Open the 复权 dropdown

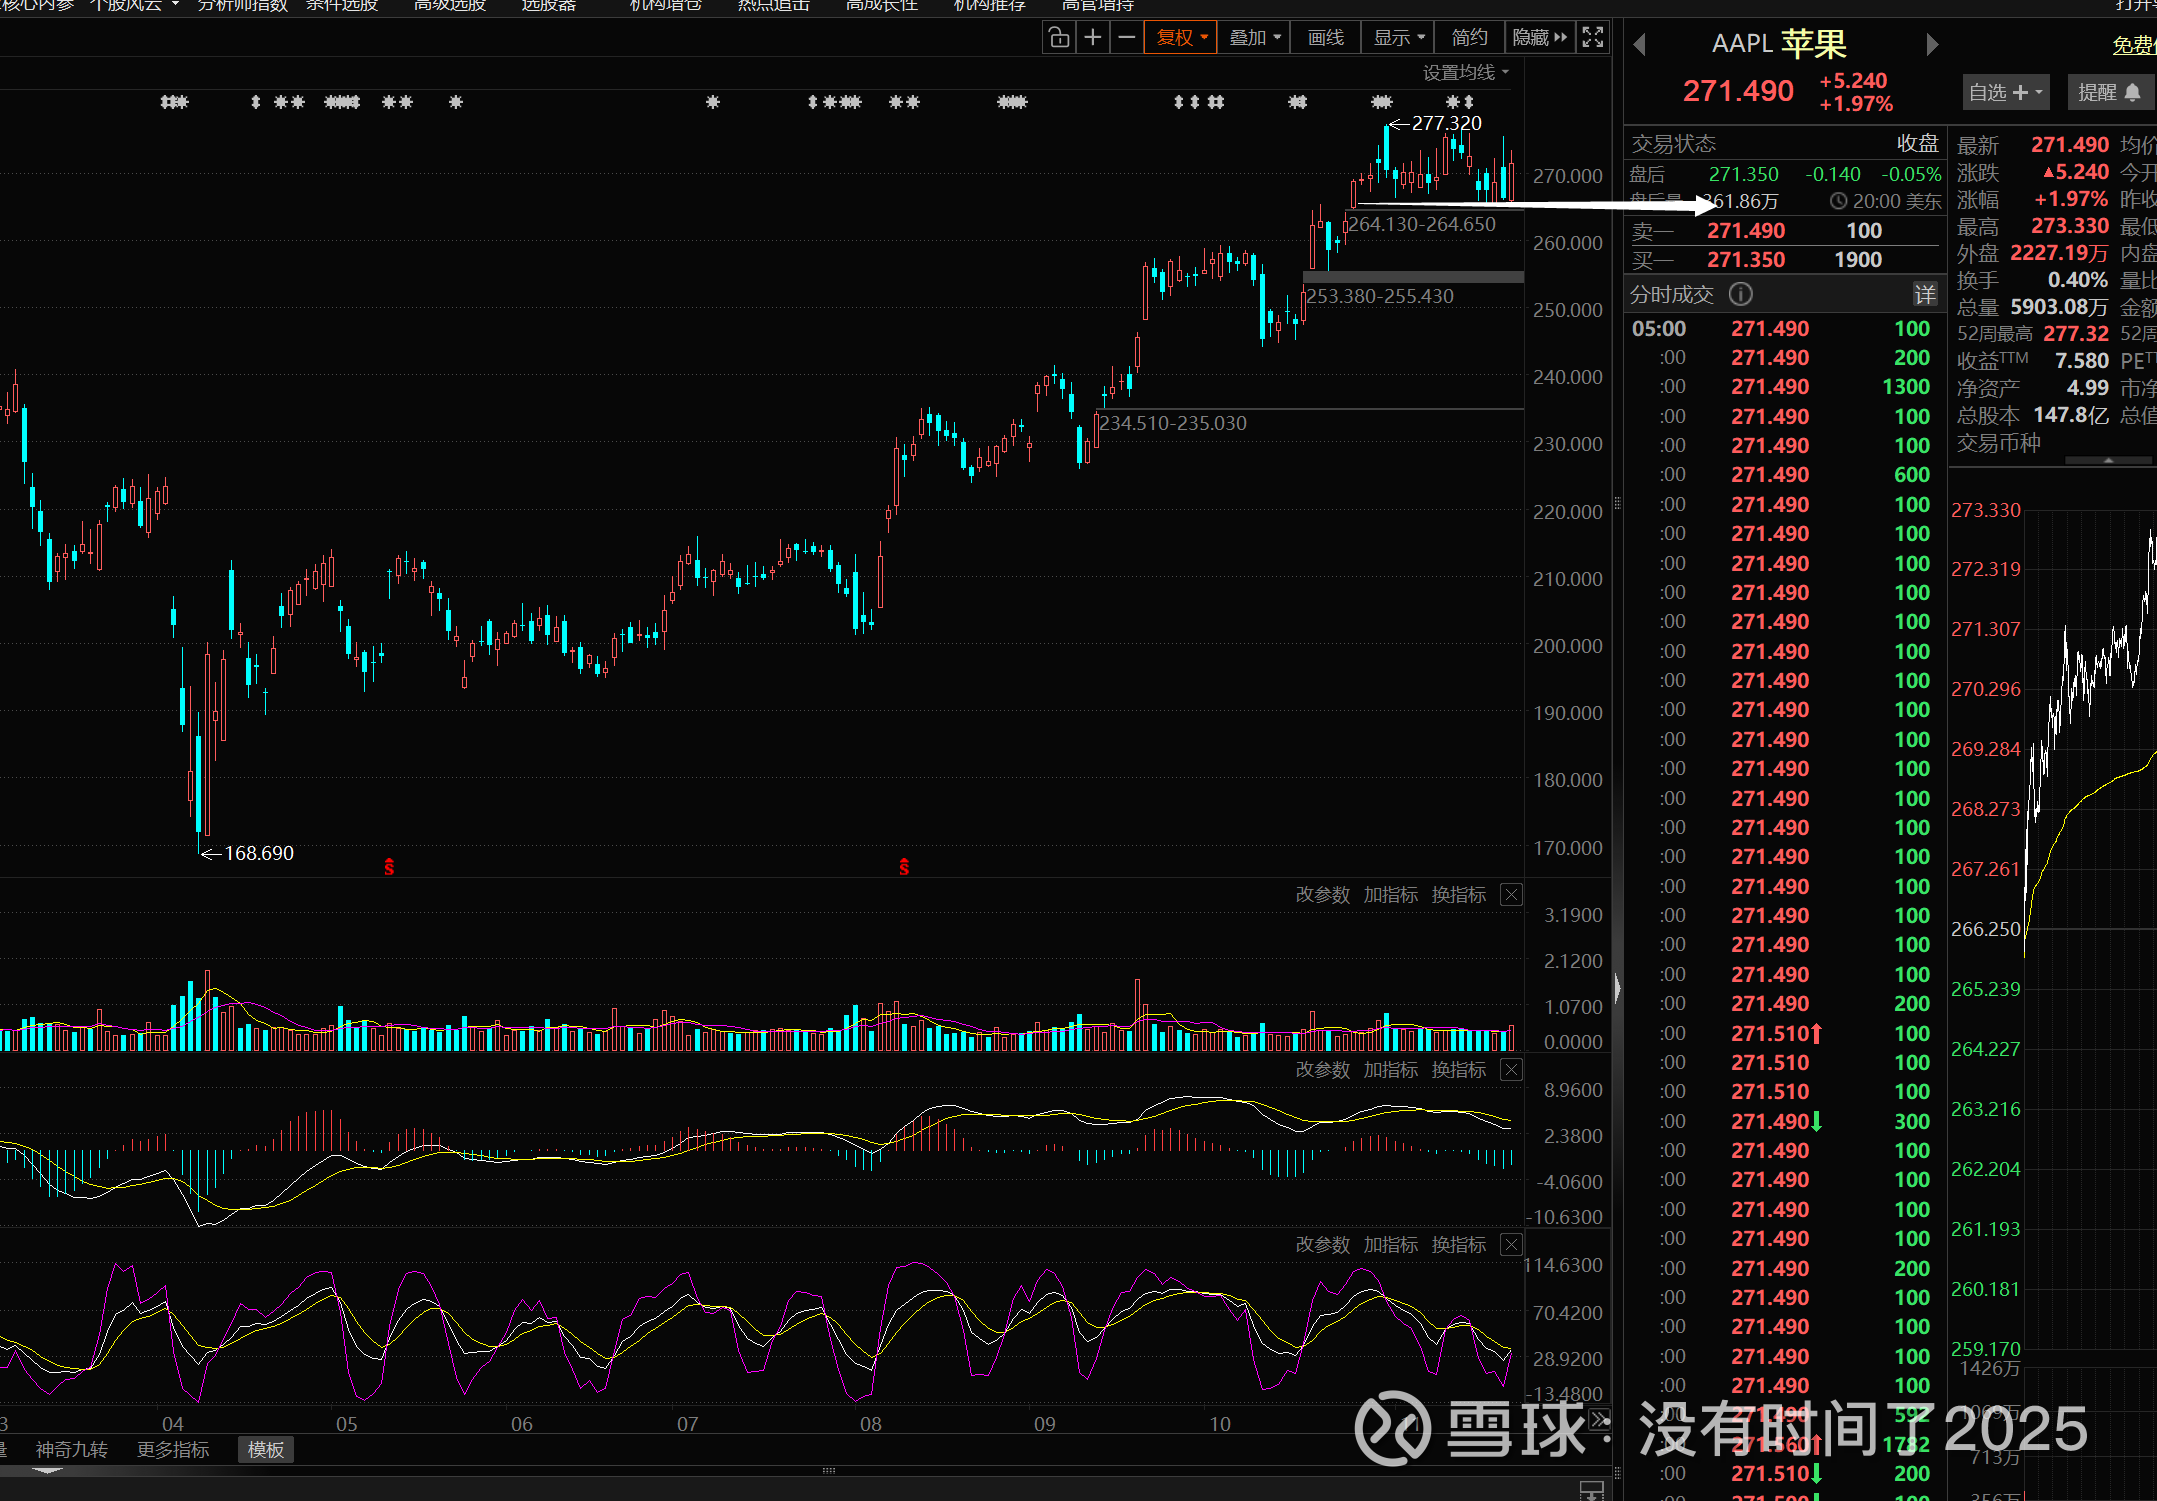[x=1181, y=38]
